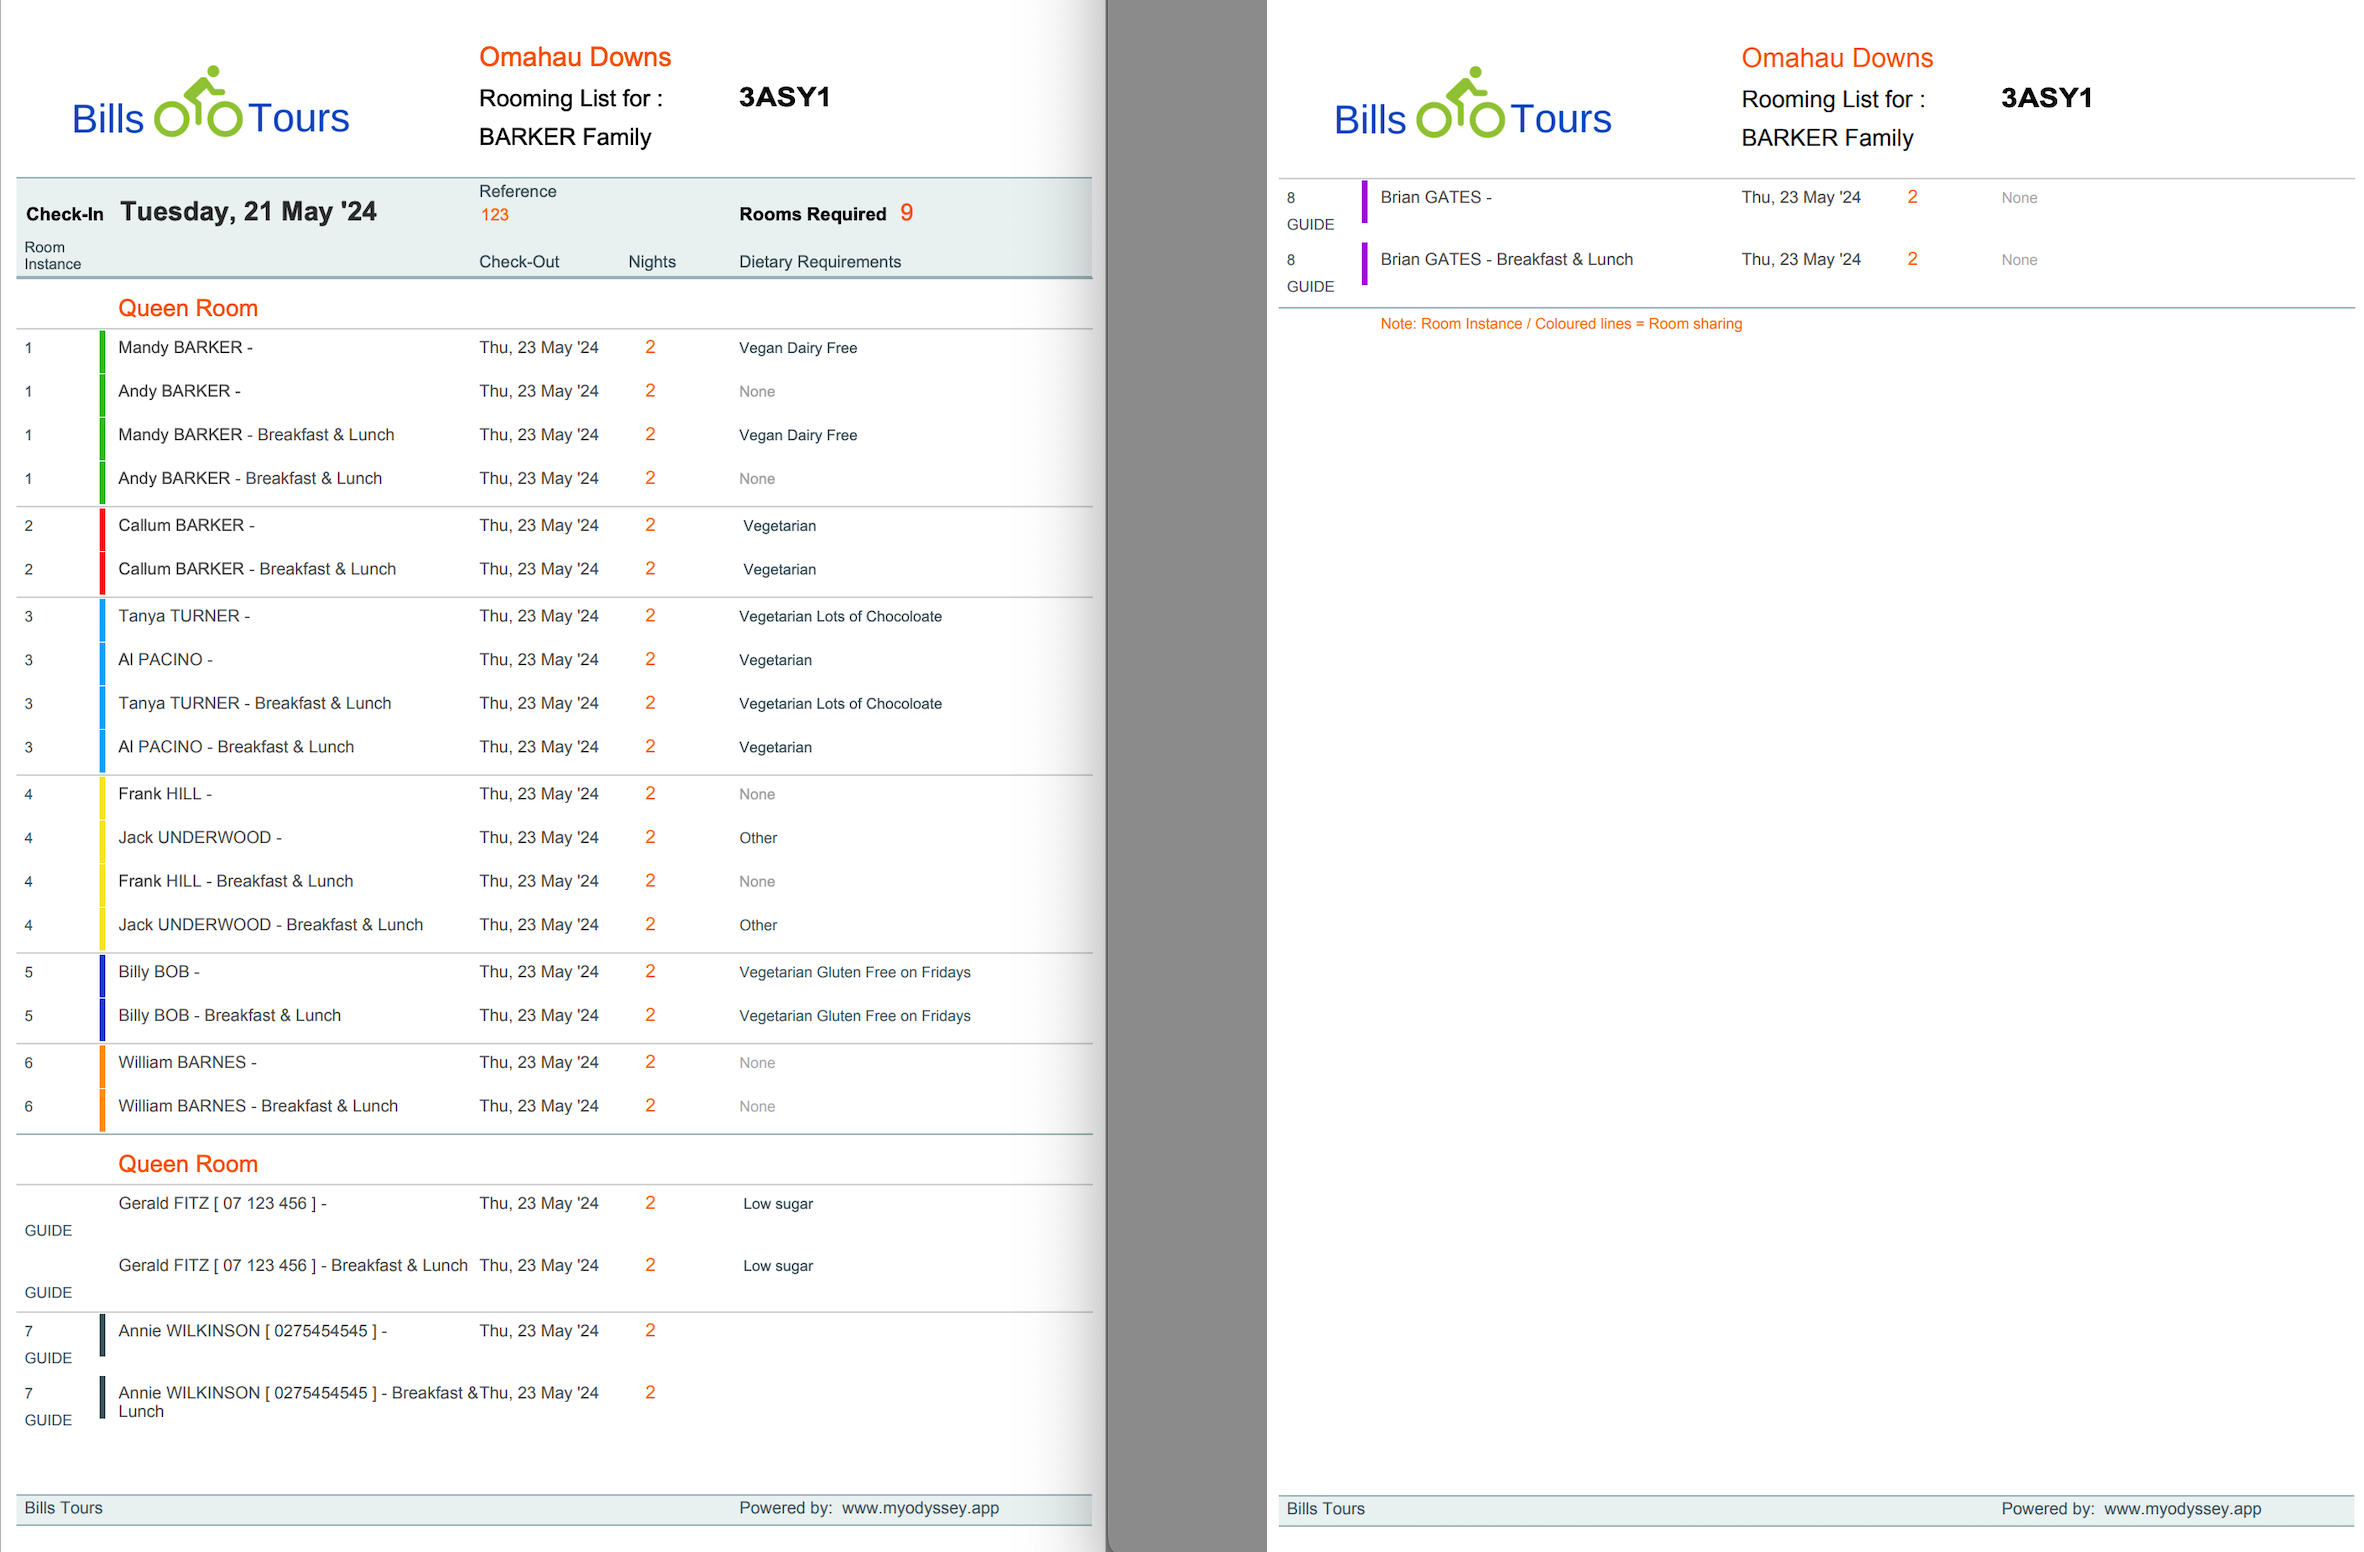This screenshot has height=1552, width=2364.
Task: Select the first Queen Room section heading
Action: (188, 308)
